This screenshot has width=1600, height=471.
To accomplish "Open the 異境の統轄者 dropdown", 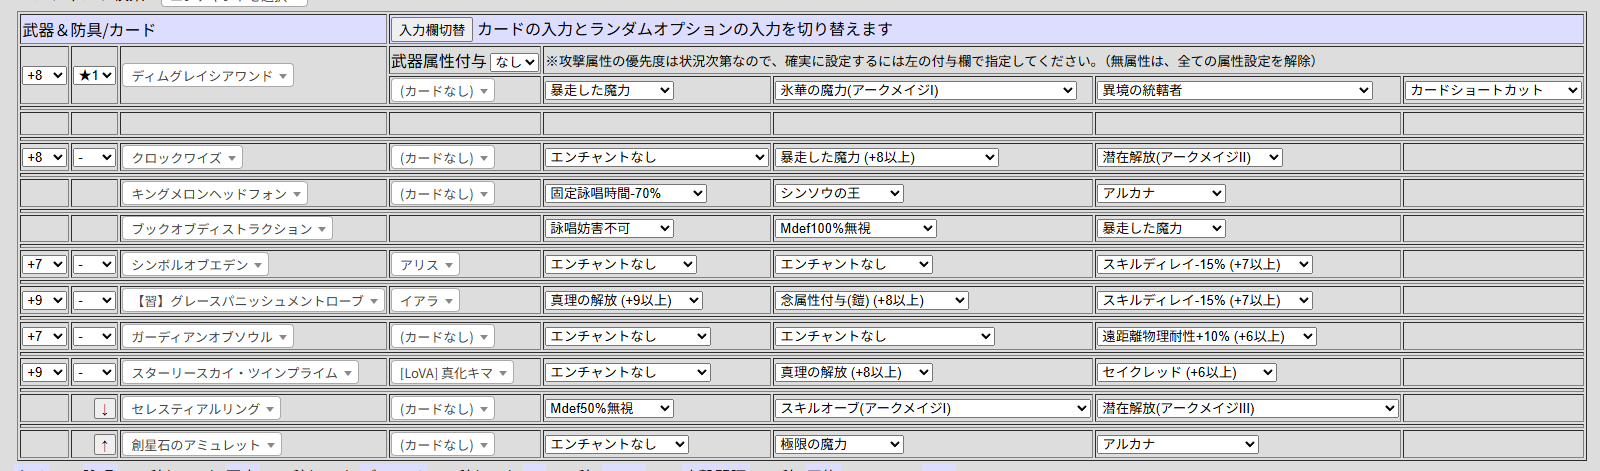I will pyautogui.click(x=1234, y=90).
